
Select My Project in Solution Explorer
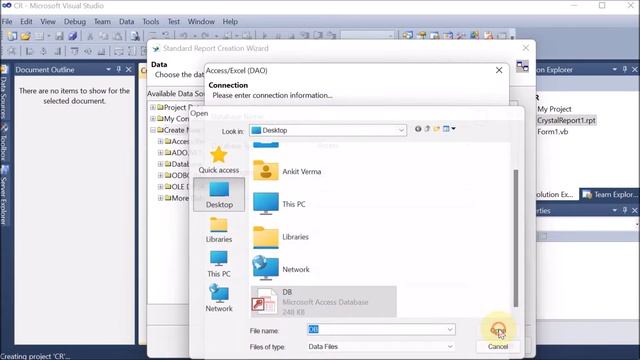coord(554,109)
